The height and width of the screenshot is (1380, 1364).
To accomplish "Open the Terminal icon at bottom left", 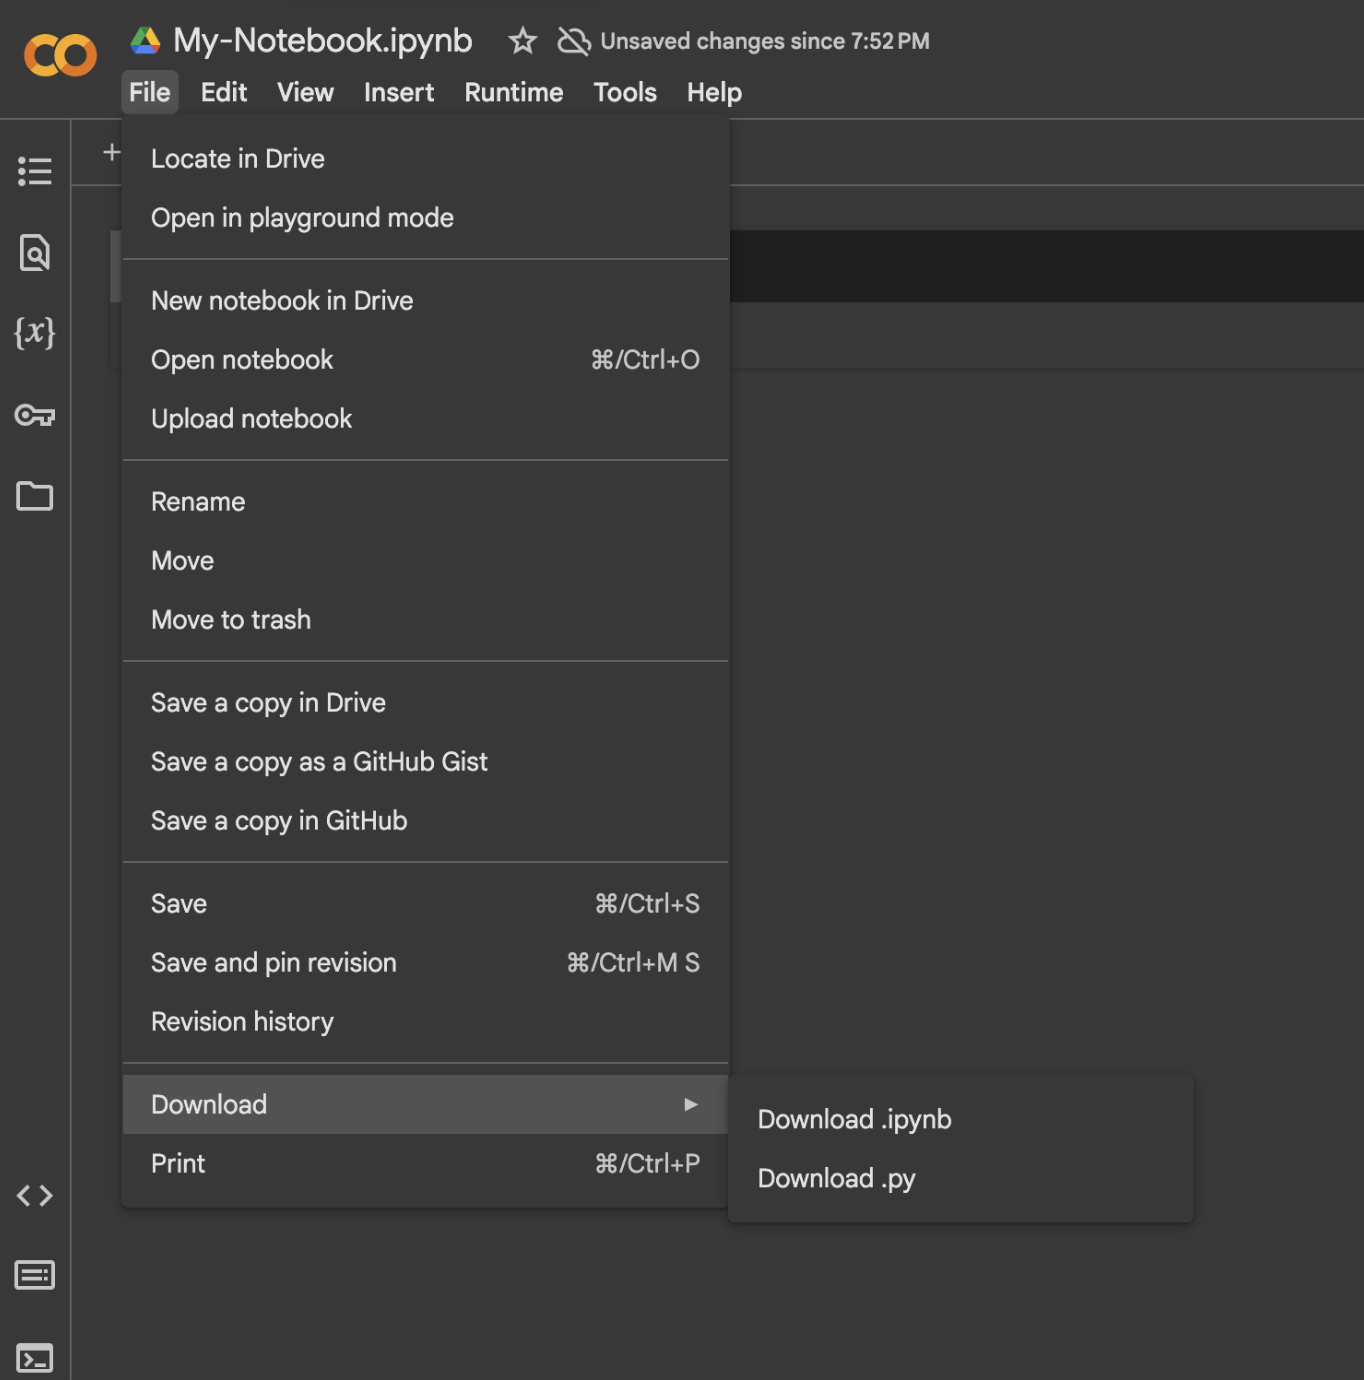I will coord(35,1358).
